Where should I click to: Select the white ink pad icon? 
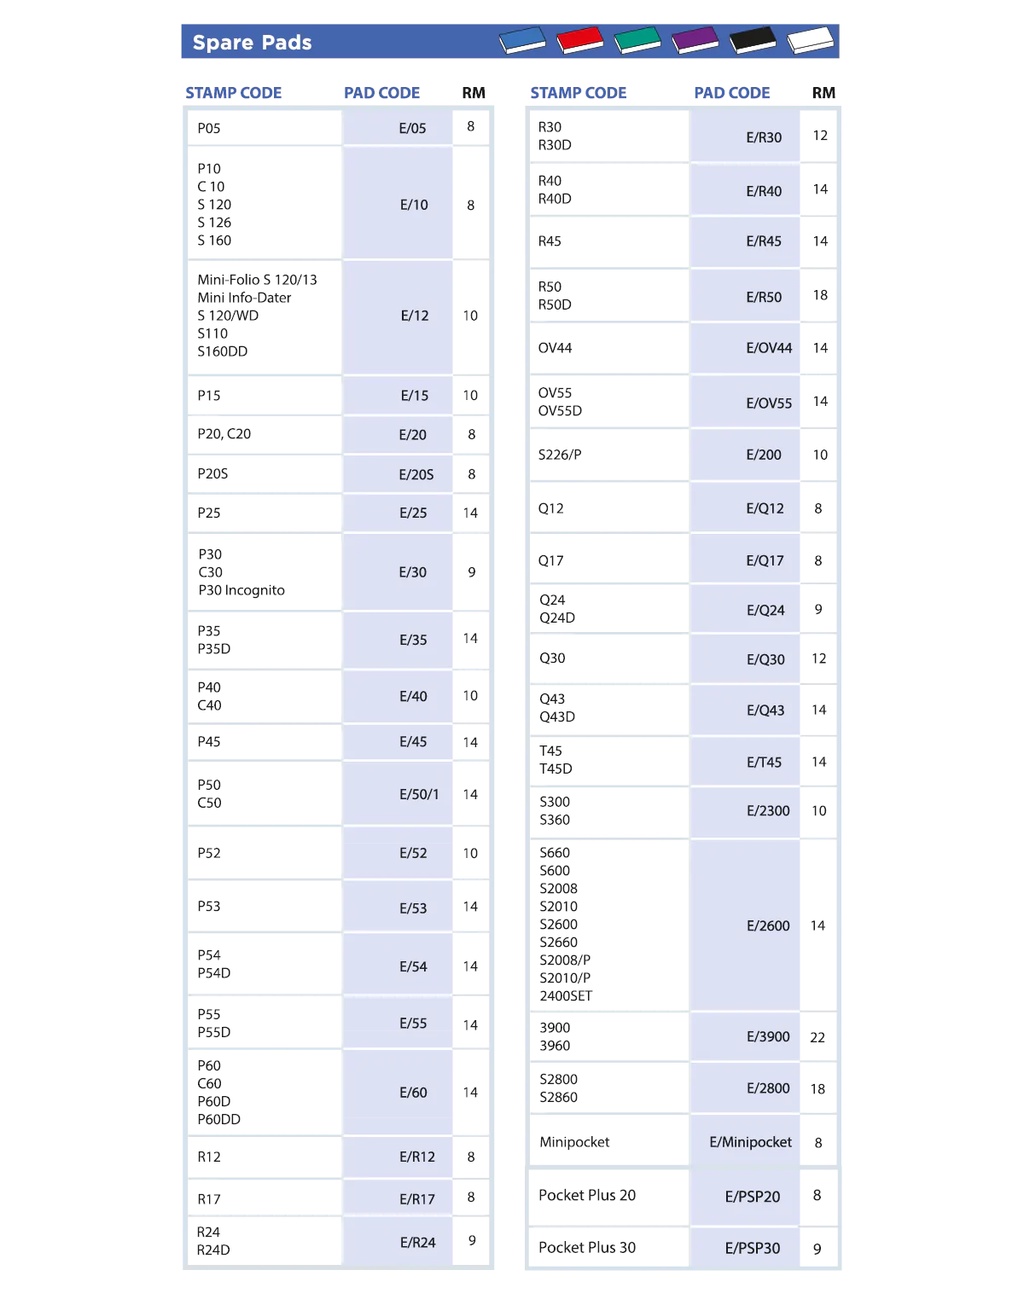point(810,40)
